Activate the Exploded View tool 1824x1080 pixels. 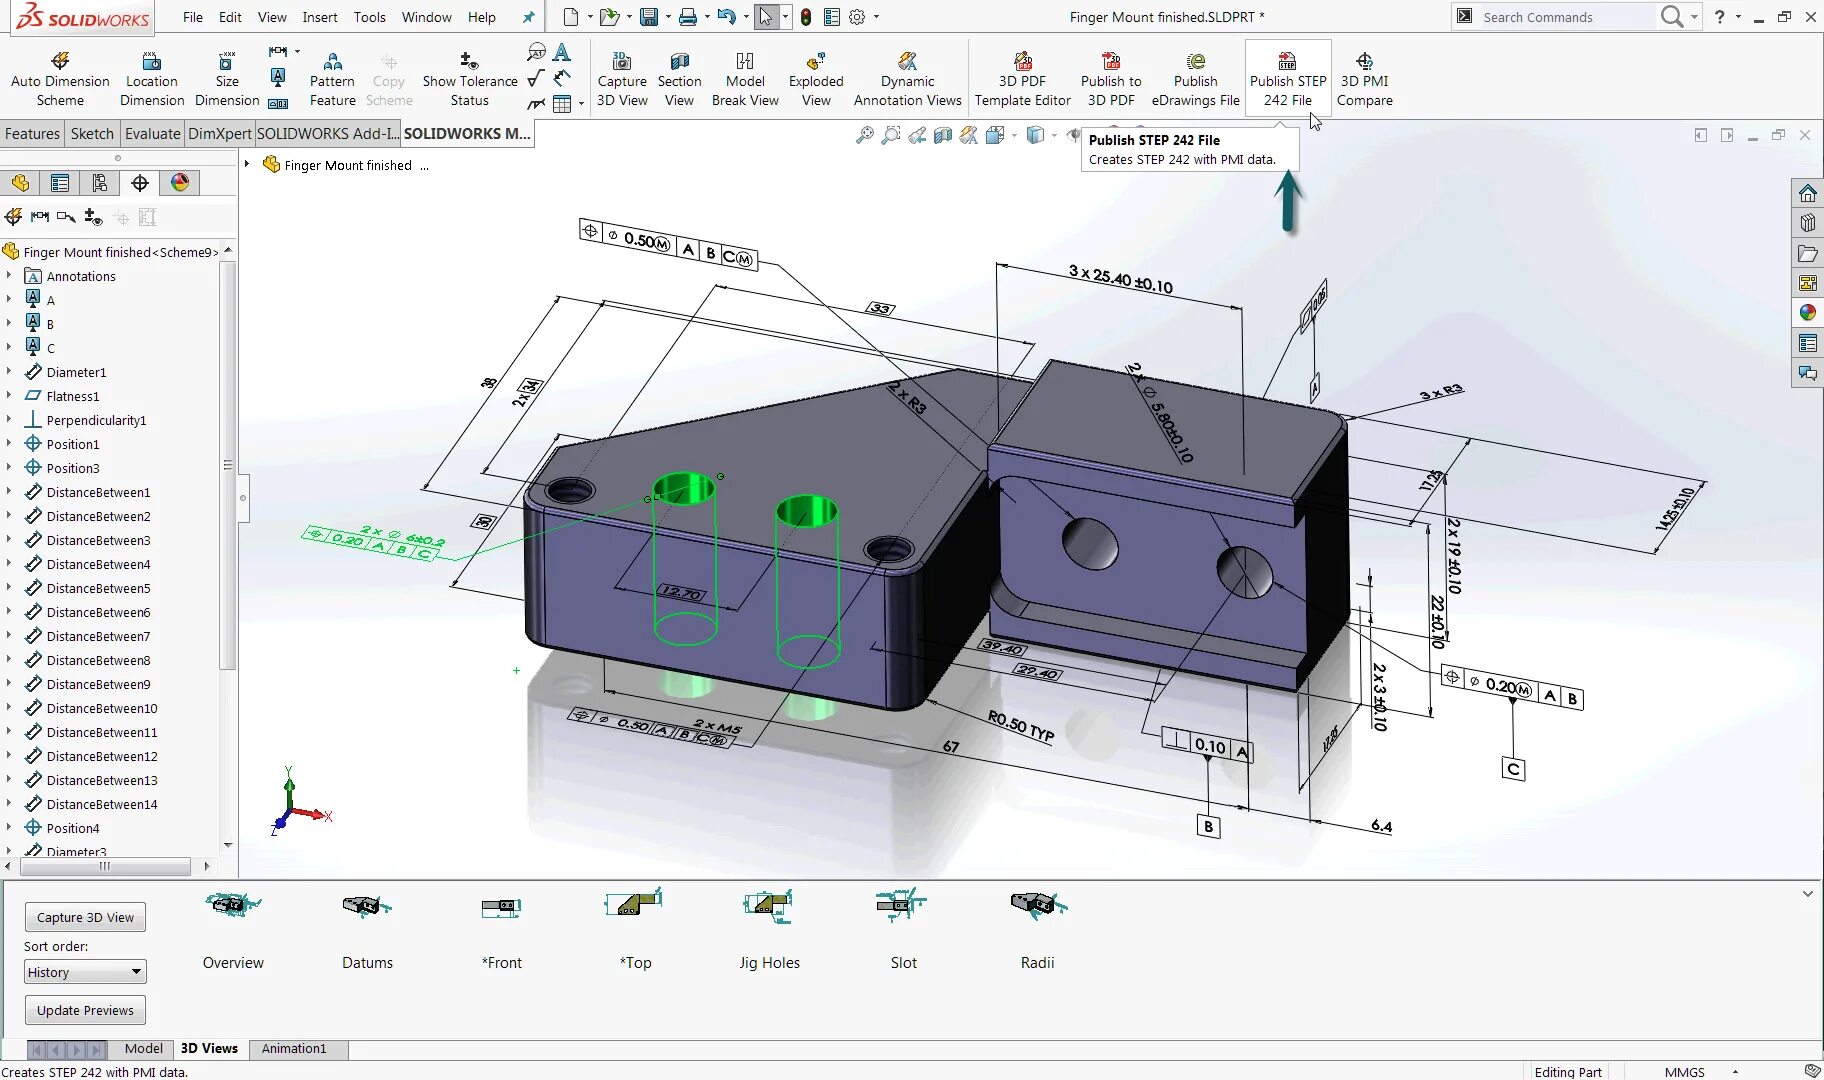pyautogui.click(x=816, y=77)
